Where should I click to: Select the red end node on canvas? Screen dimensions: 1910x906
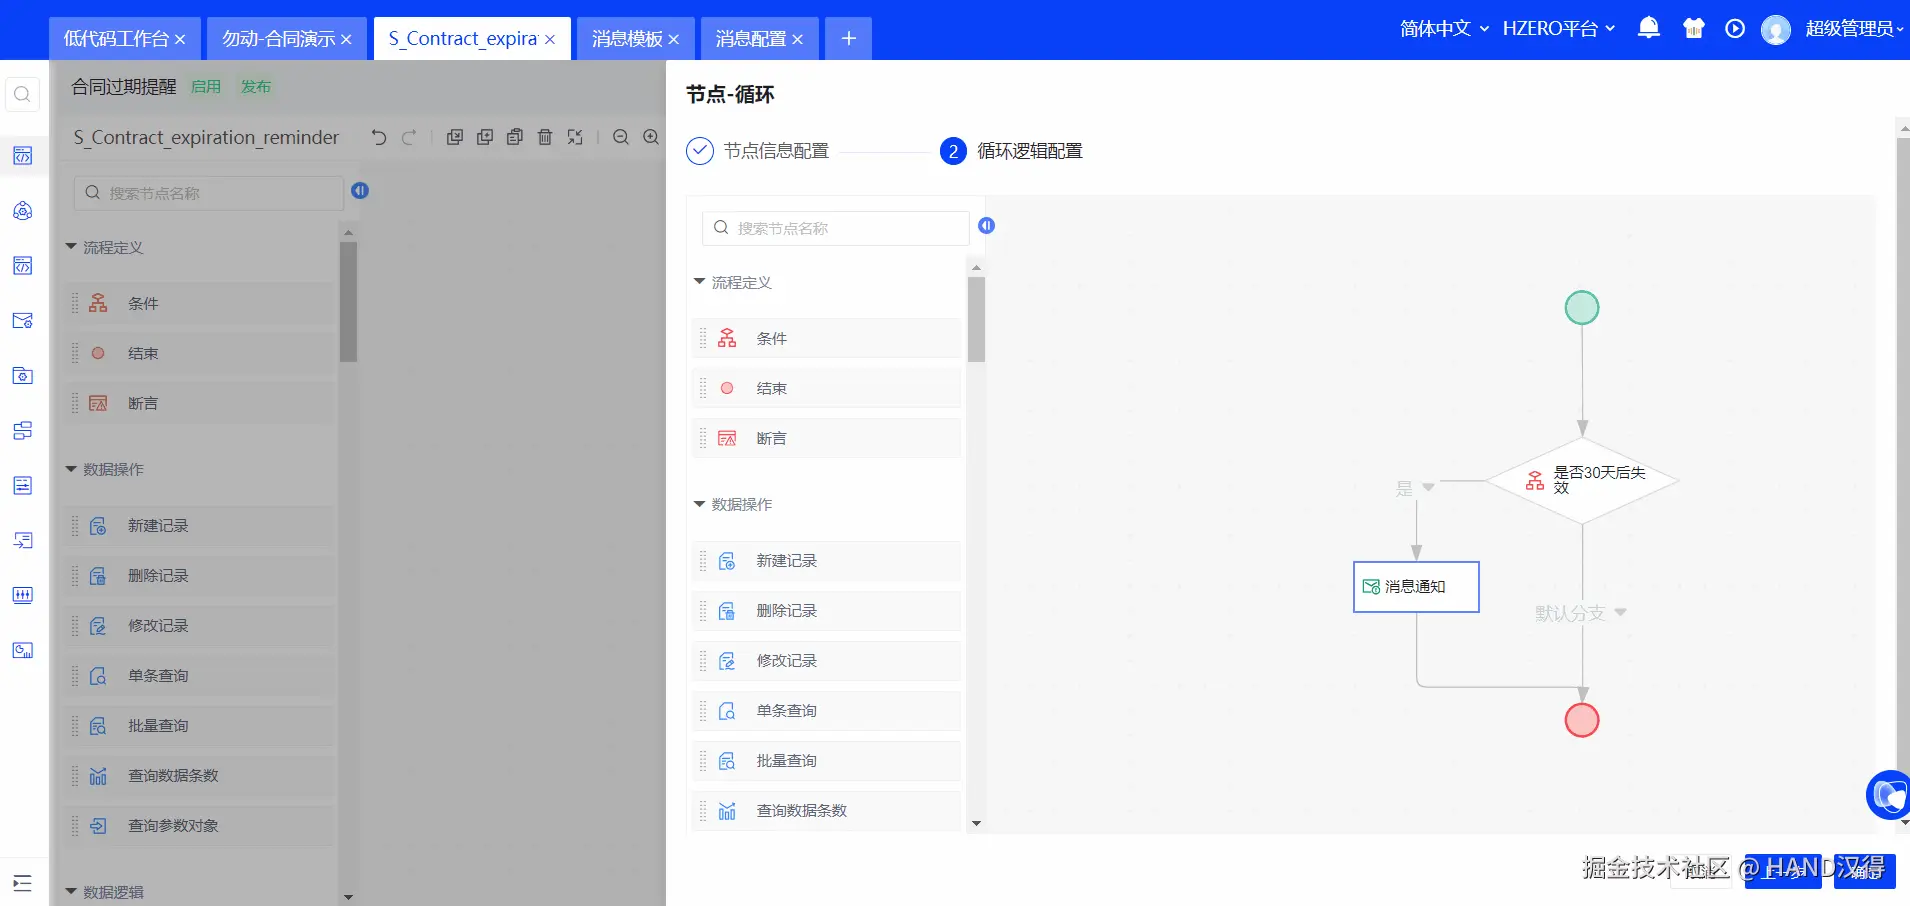pyautogui.click(x=1582, y=720)
